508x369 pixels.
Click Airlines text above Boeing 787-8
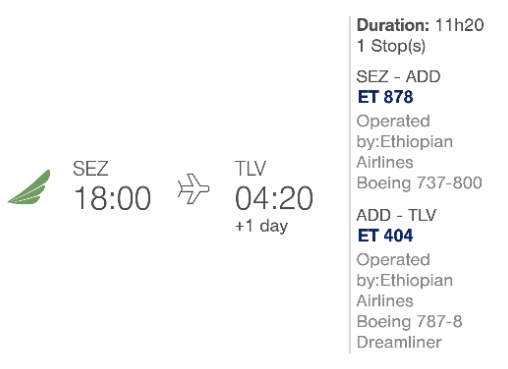tap(385, 301)
